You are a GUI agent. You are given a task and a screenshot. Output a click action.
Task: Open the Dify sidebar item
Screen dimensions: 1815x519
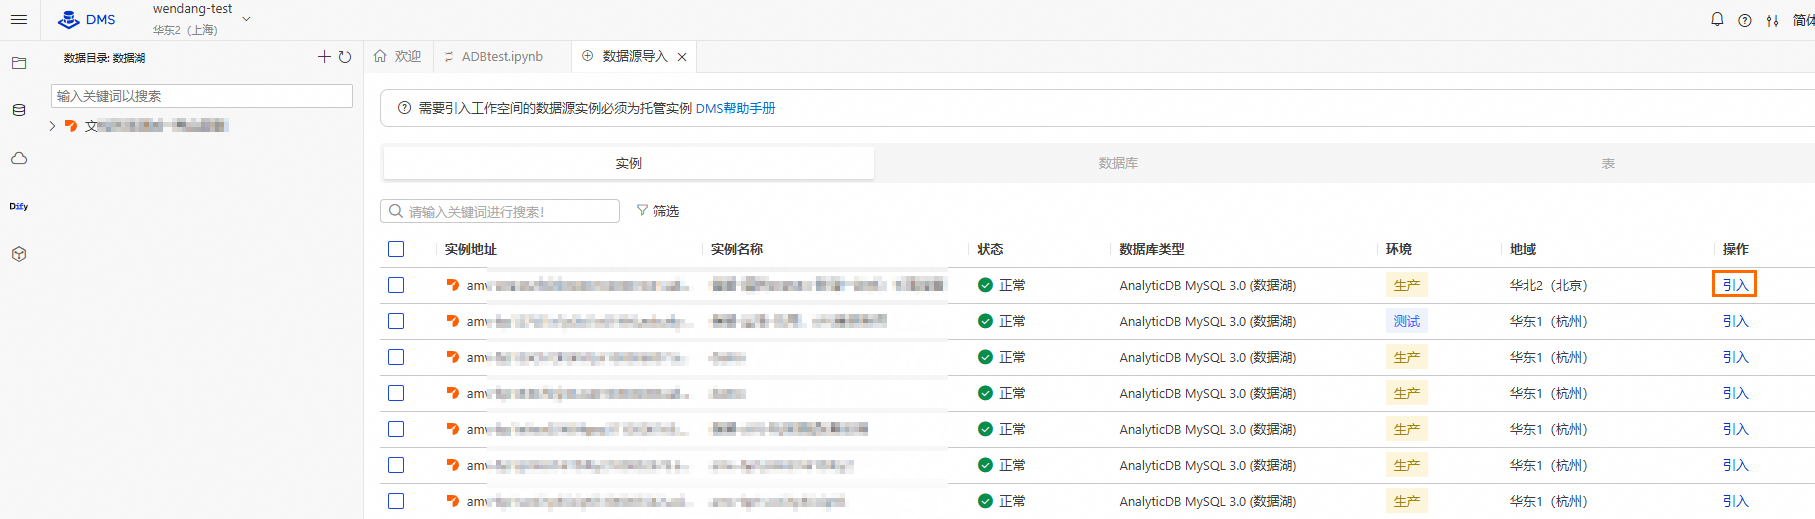19,206
